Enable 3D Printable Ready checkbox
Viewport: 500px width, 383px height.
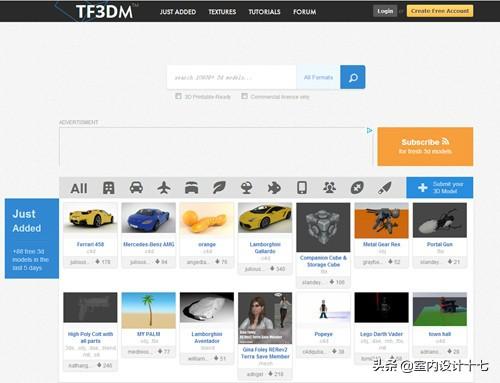coord(178,96)
